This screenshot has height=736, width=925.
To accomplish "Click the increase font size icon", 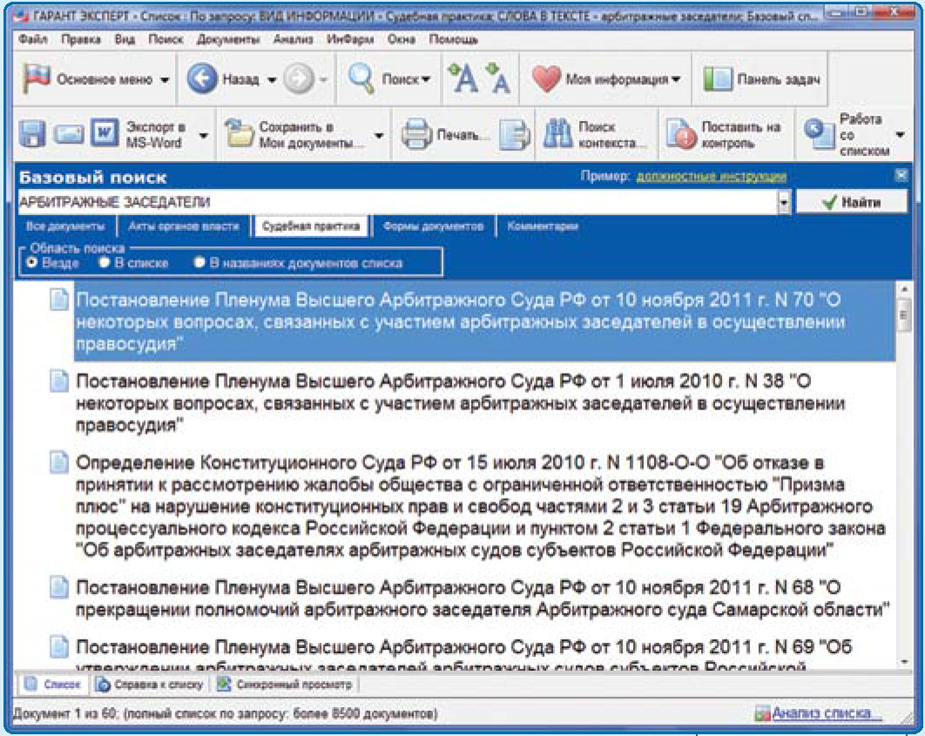I will tap(462, 79).
